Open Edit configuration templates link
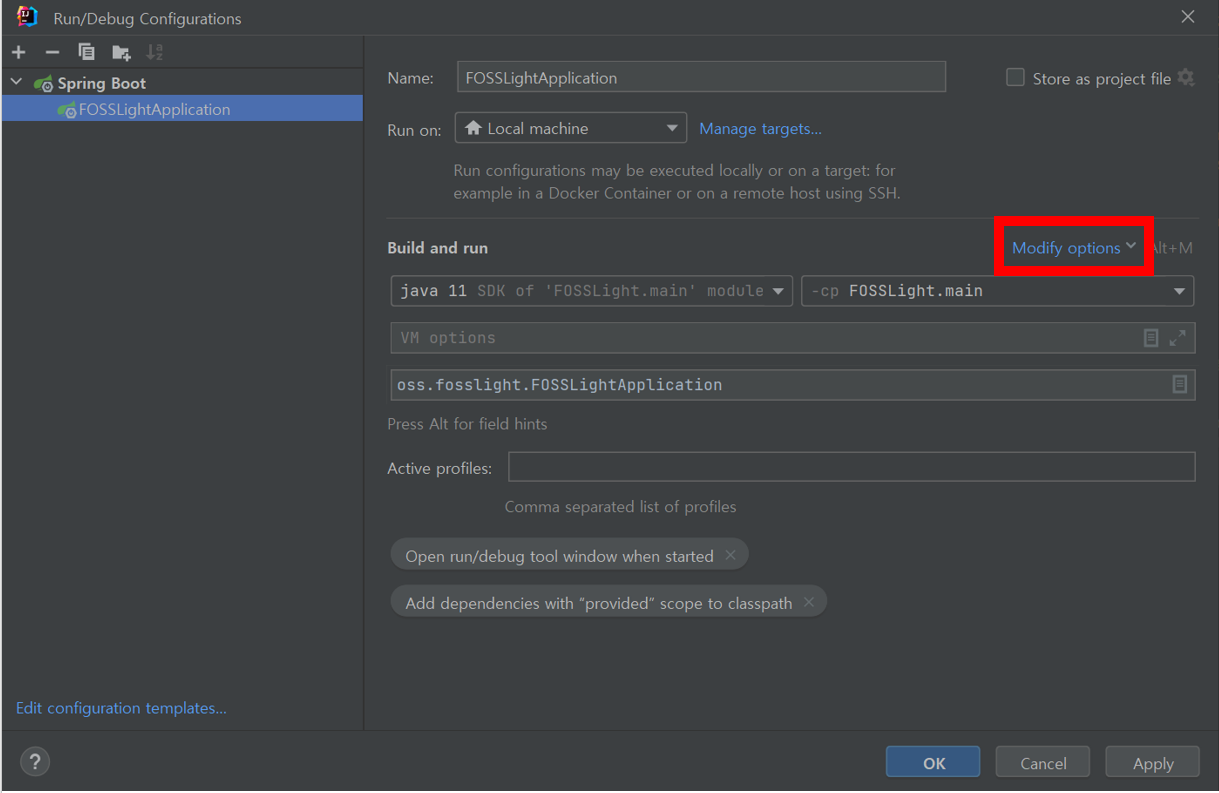 click(121, 708)
